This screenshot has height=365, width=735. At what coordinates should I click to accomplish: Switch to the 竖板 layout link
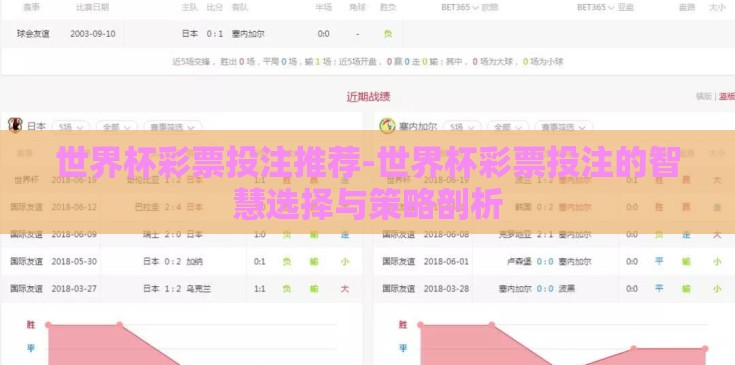click(727, 96)
